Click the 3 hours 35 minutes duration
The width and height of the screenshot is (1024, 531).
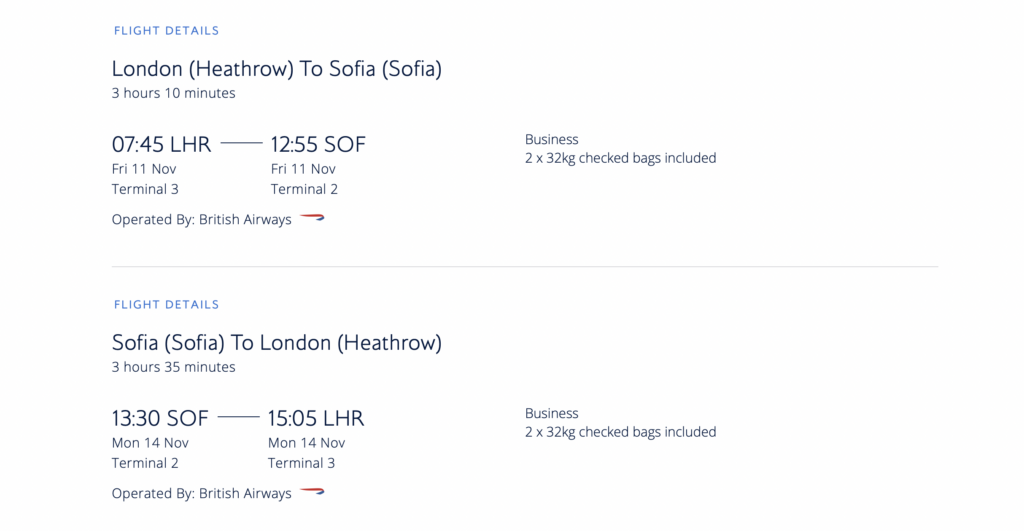(173, 367)
